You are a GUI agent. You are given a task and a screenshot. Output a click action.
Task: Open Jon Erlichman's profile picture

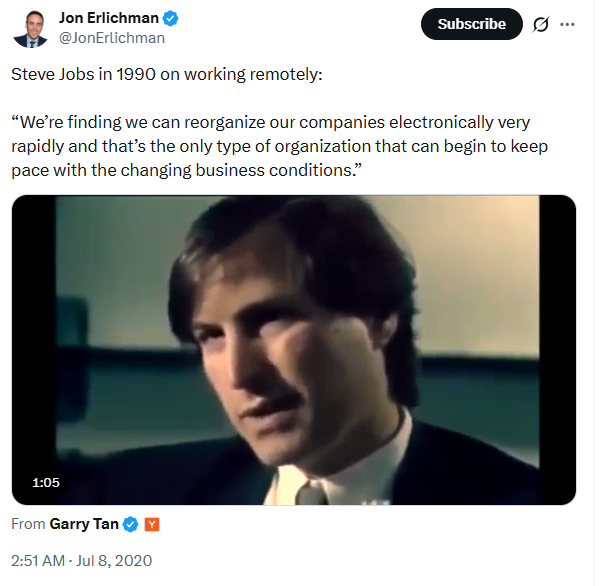[31, 27]
